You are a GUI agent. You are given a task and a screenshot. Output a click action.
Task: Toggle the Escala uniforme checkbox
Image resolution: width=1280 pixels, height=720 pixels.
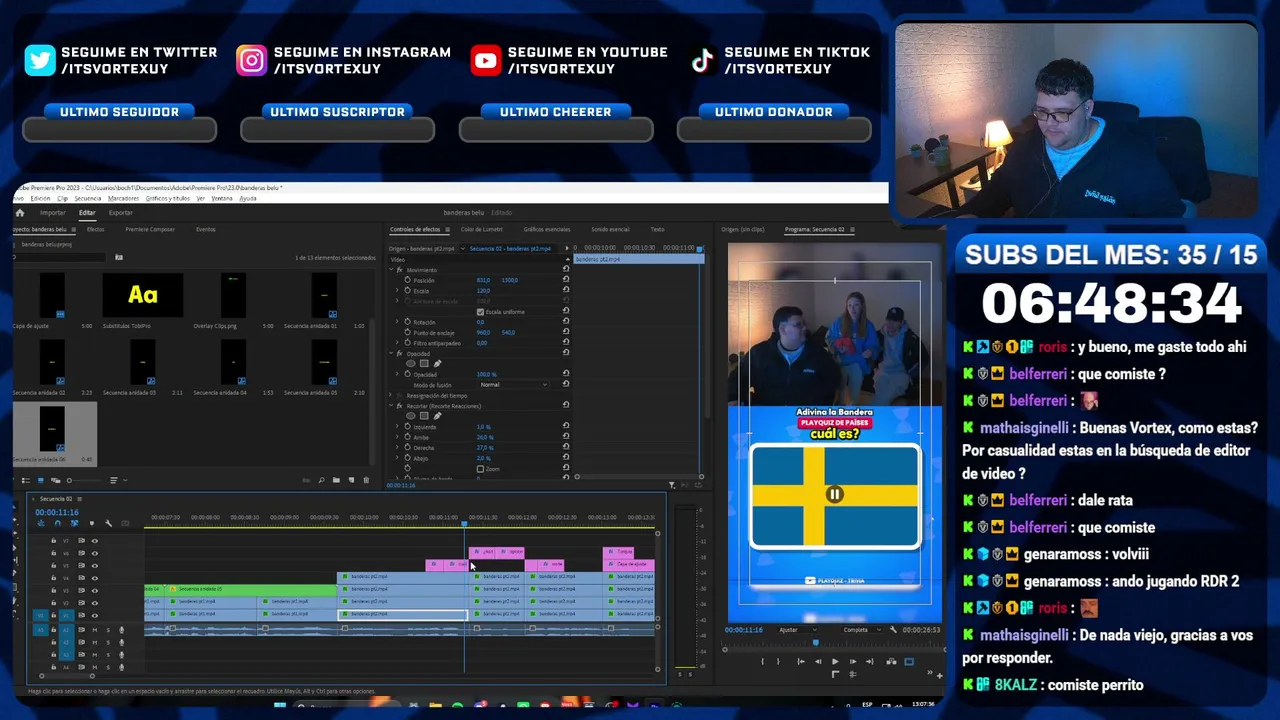click(x=480, y=312)
